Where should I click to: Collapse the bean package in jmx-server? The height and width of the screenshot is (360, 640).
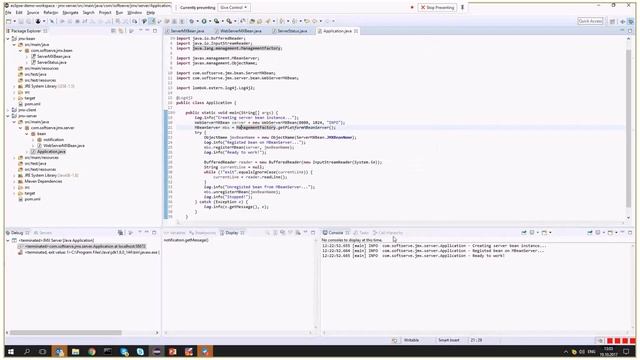coord(27,134)
